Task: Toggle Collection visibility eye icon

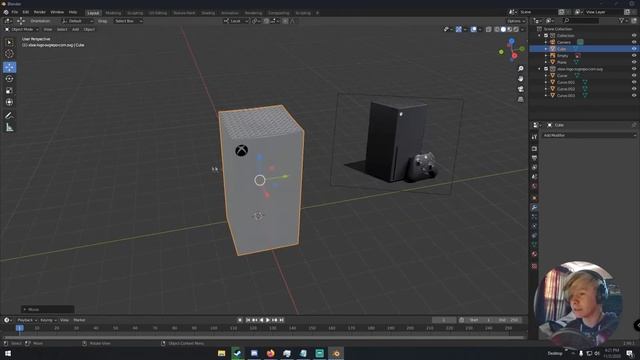Action: pyautogui.click(x=634, y=36)
